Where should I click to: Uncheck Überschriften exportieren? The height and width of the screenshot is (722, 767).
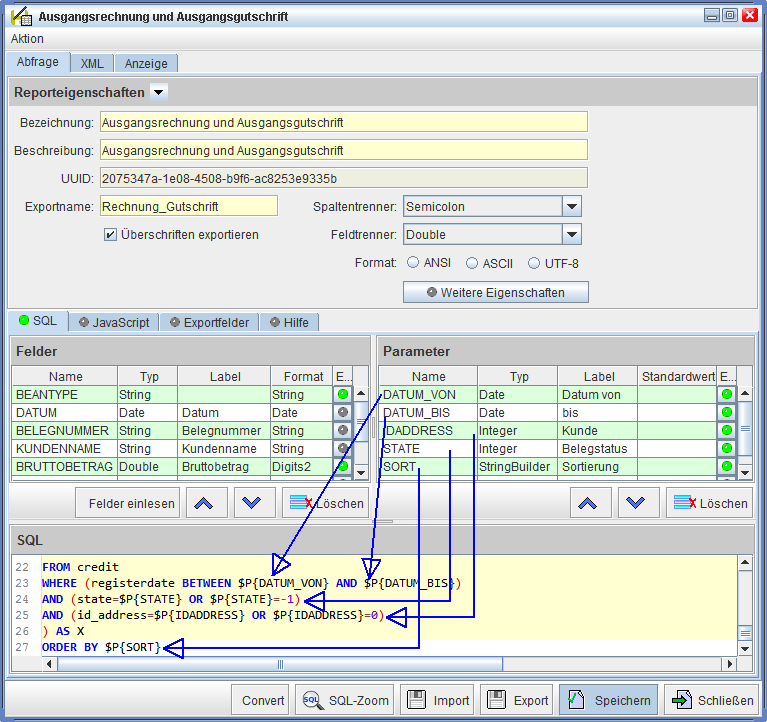(x=110, y=235)
